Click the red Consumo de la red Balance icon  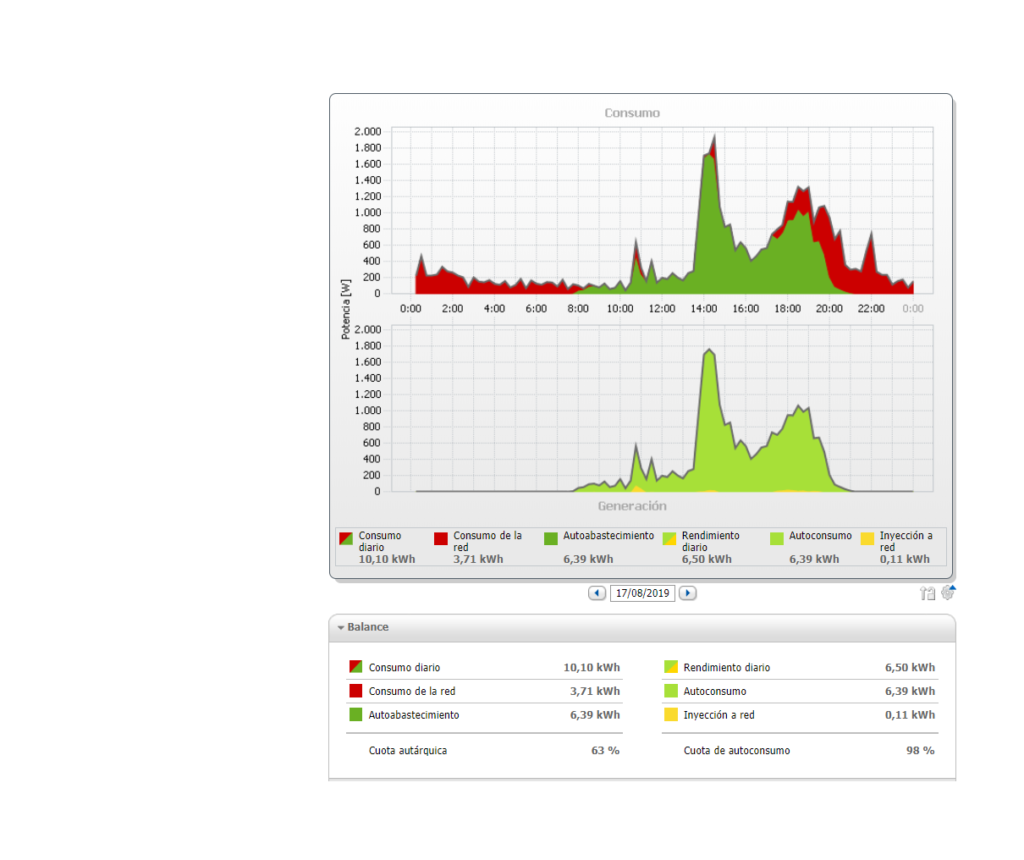click(355, 691)
